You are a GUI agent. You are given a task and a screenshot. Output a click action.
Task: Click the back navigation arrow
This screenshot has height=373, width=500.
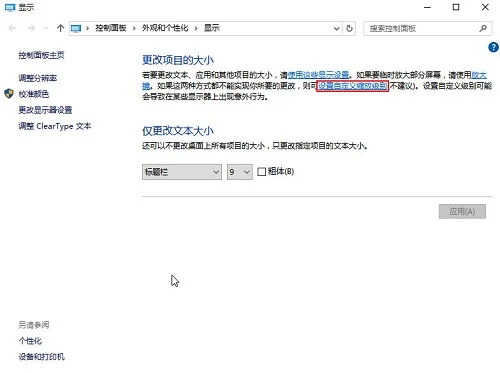click(x=12, y=28)
